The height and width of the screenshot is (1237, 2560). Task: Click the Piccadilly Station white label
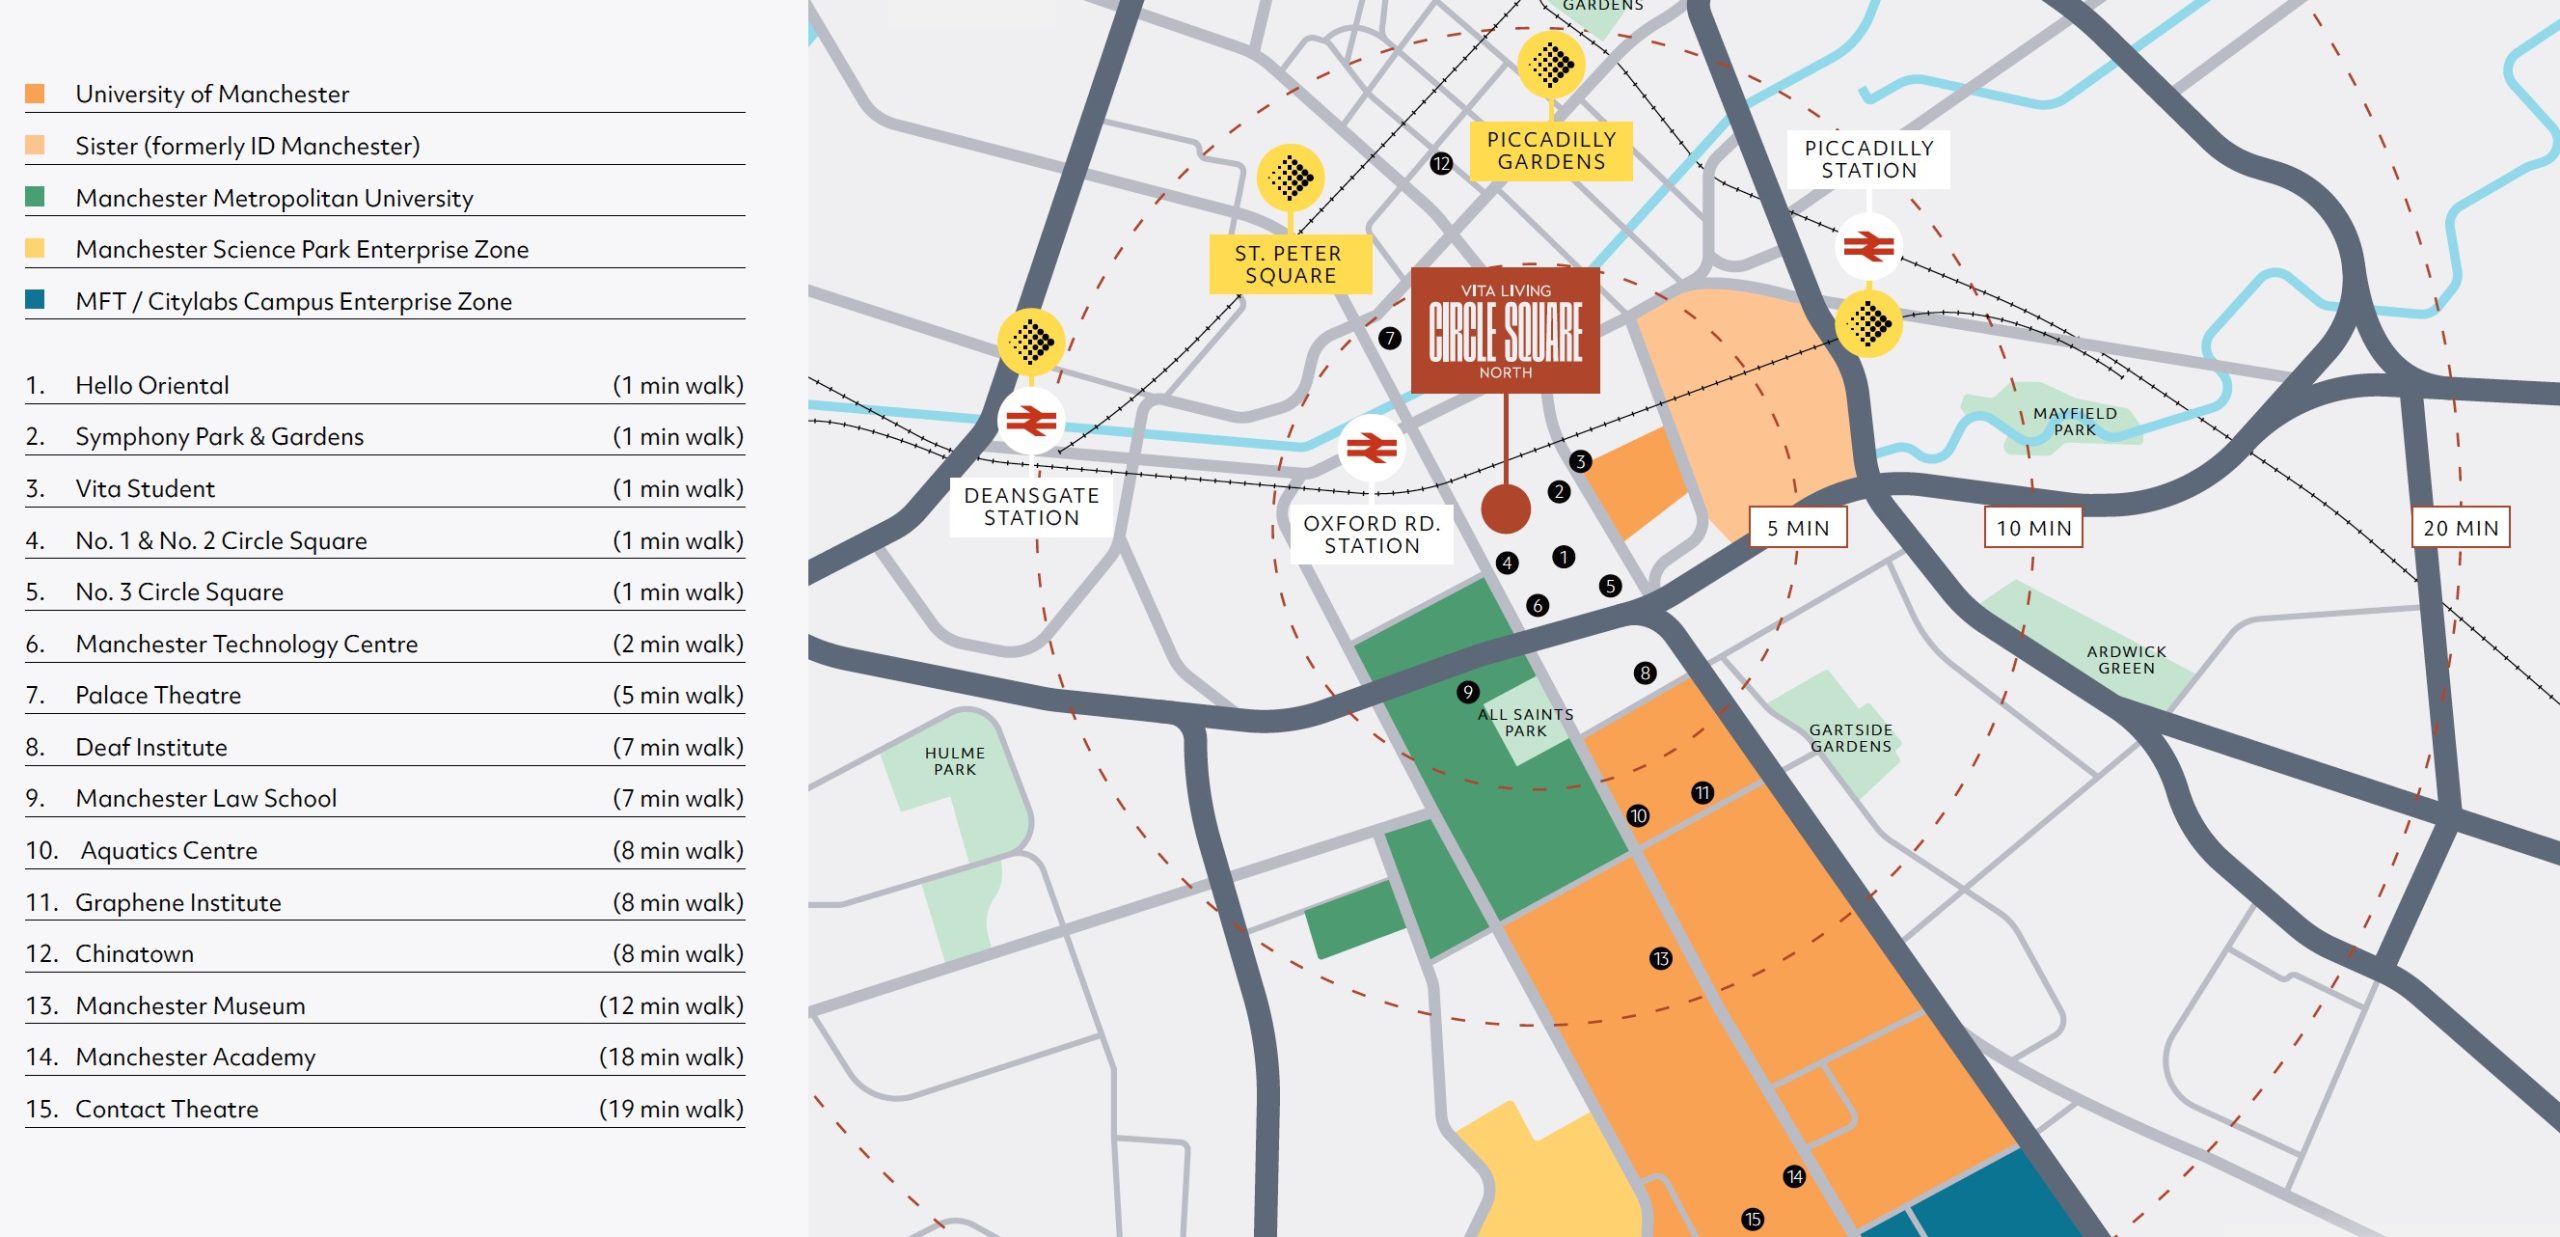coord(1869,159)
